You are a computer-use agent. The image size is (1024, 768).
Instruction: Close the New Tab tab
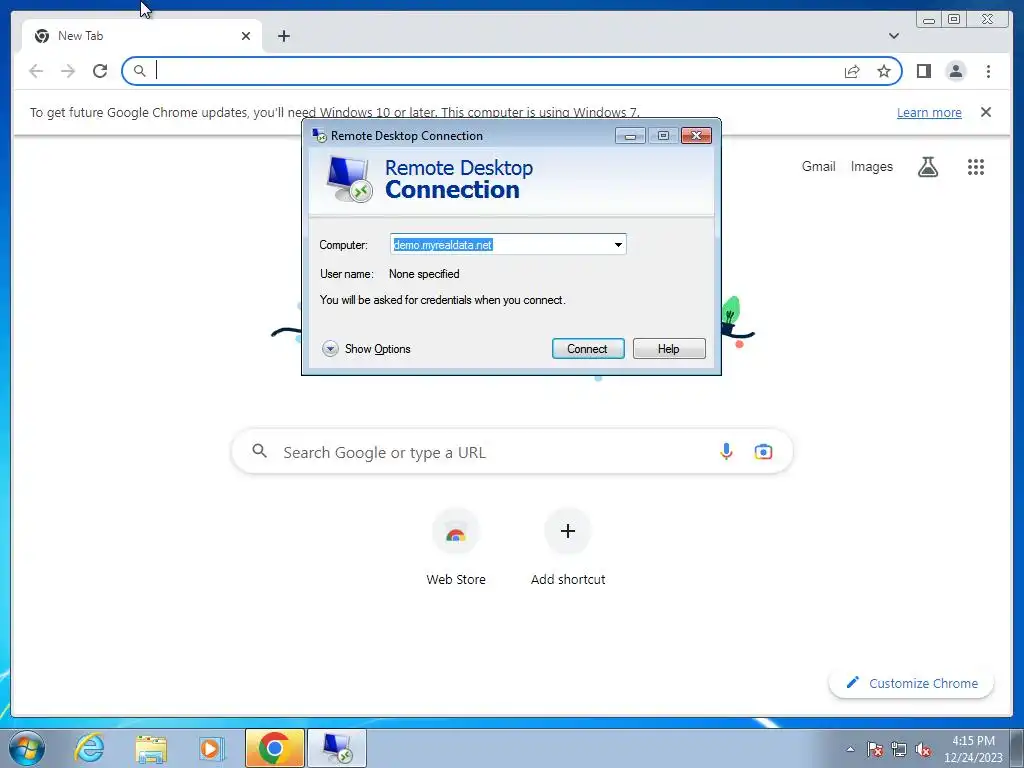click(x=246, y=36)
